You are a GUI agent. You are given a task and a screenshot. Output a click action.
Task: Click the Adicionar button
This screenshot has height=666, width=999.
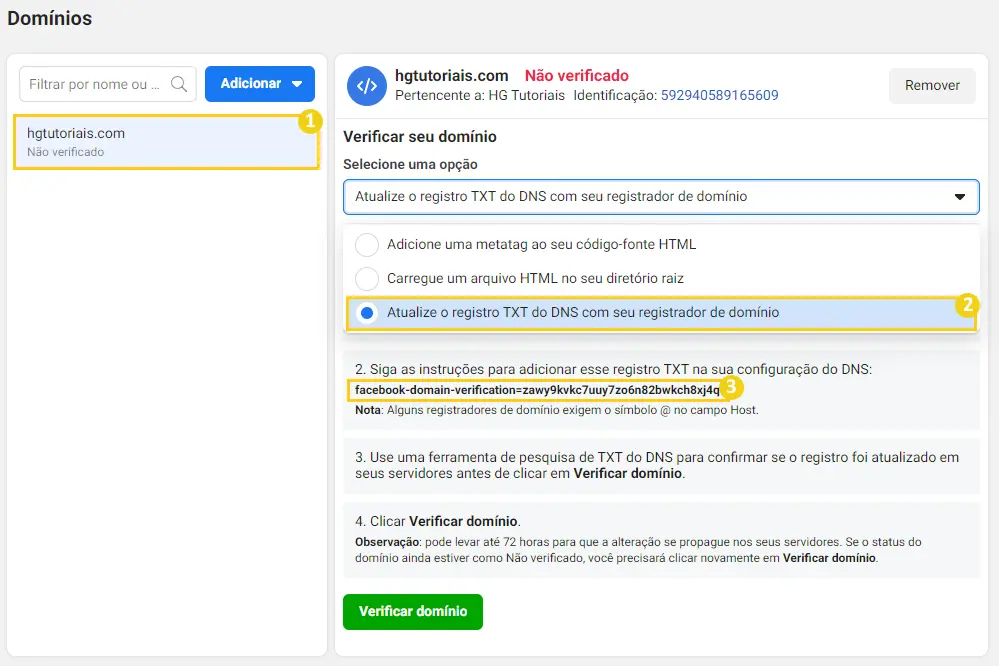pyautogui.click(x=259, y=83)
